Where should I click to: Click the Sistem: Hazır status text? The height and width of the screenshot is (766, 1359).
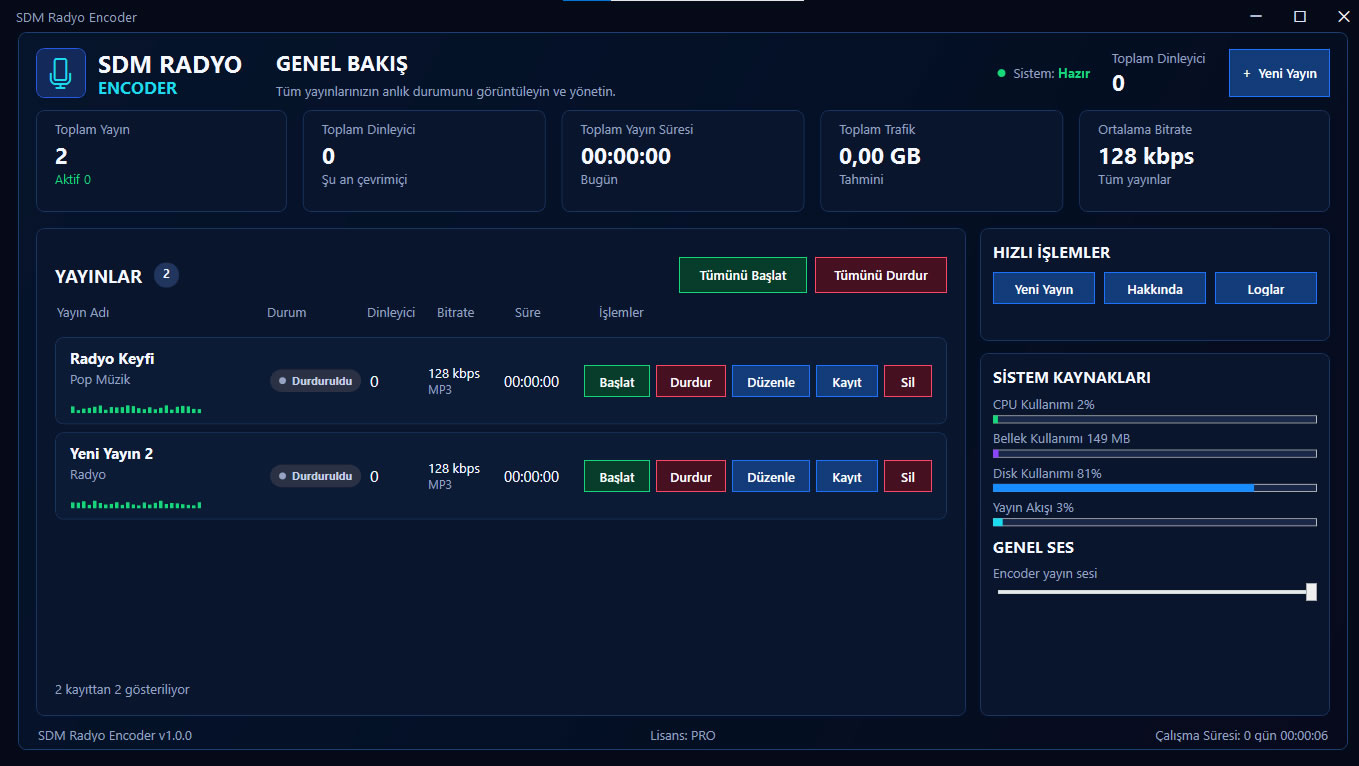1052,73
